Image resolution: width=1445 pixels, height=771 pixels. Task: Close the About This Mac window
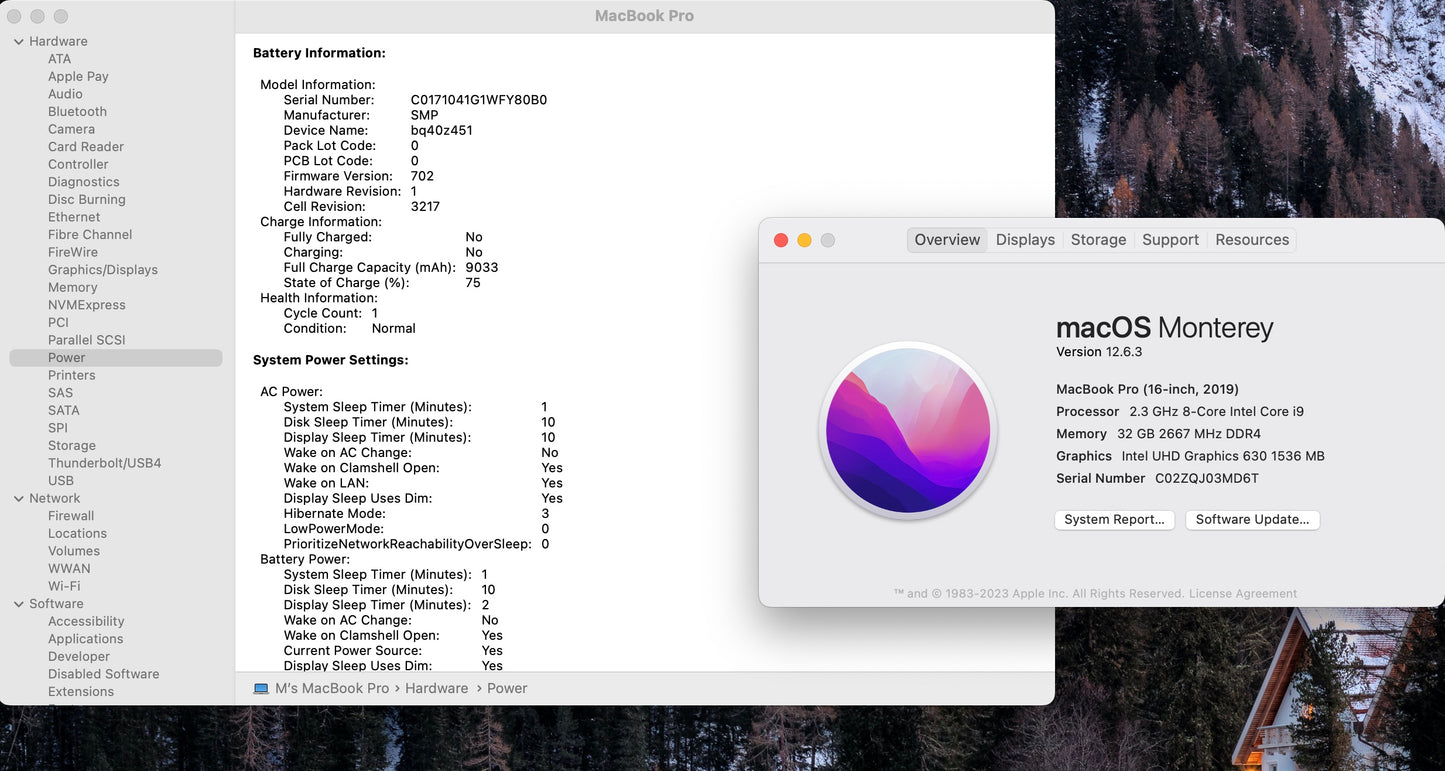pyautogui.click(x=781, y=240)
